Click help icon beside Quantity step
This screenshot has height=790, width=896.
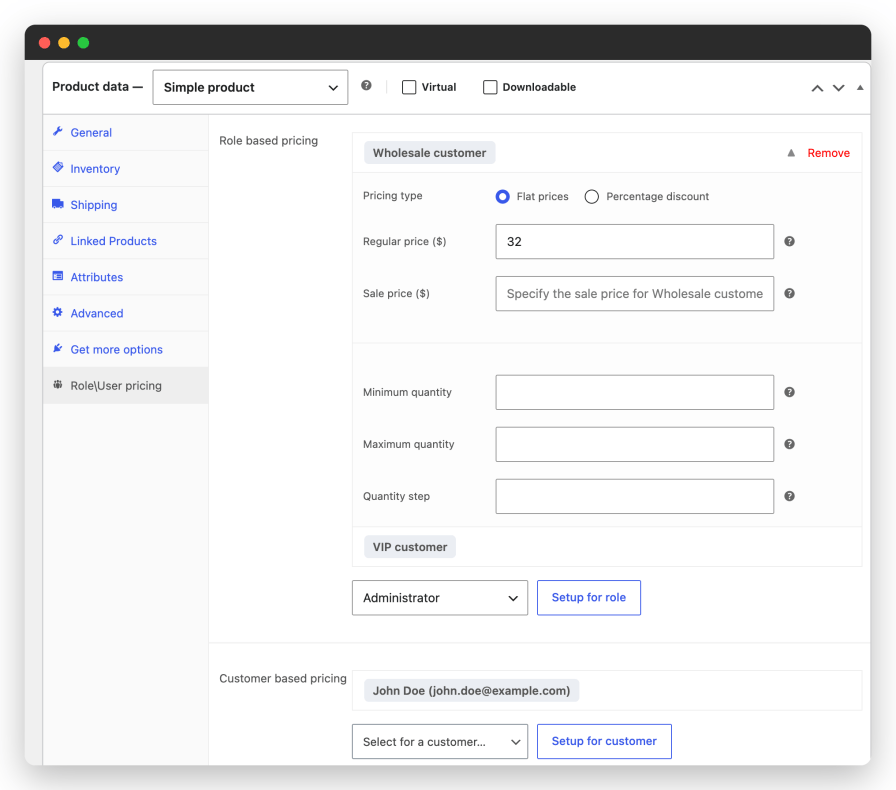coord(789,496)
